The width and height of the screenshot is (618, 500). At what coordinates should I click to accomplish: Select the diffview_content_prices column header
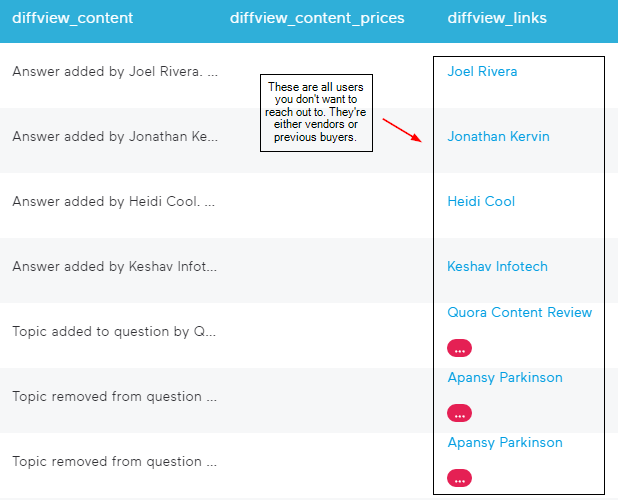click(317, 18)
